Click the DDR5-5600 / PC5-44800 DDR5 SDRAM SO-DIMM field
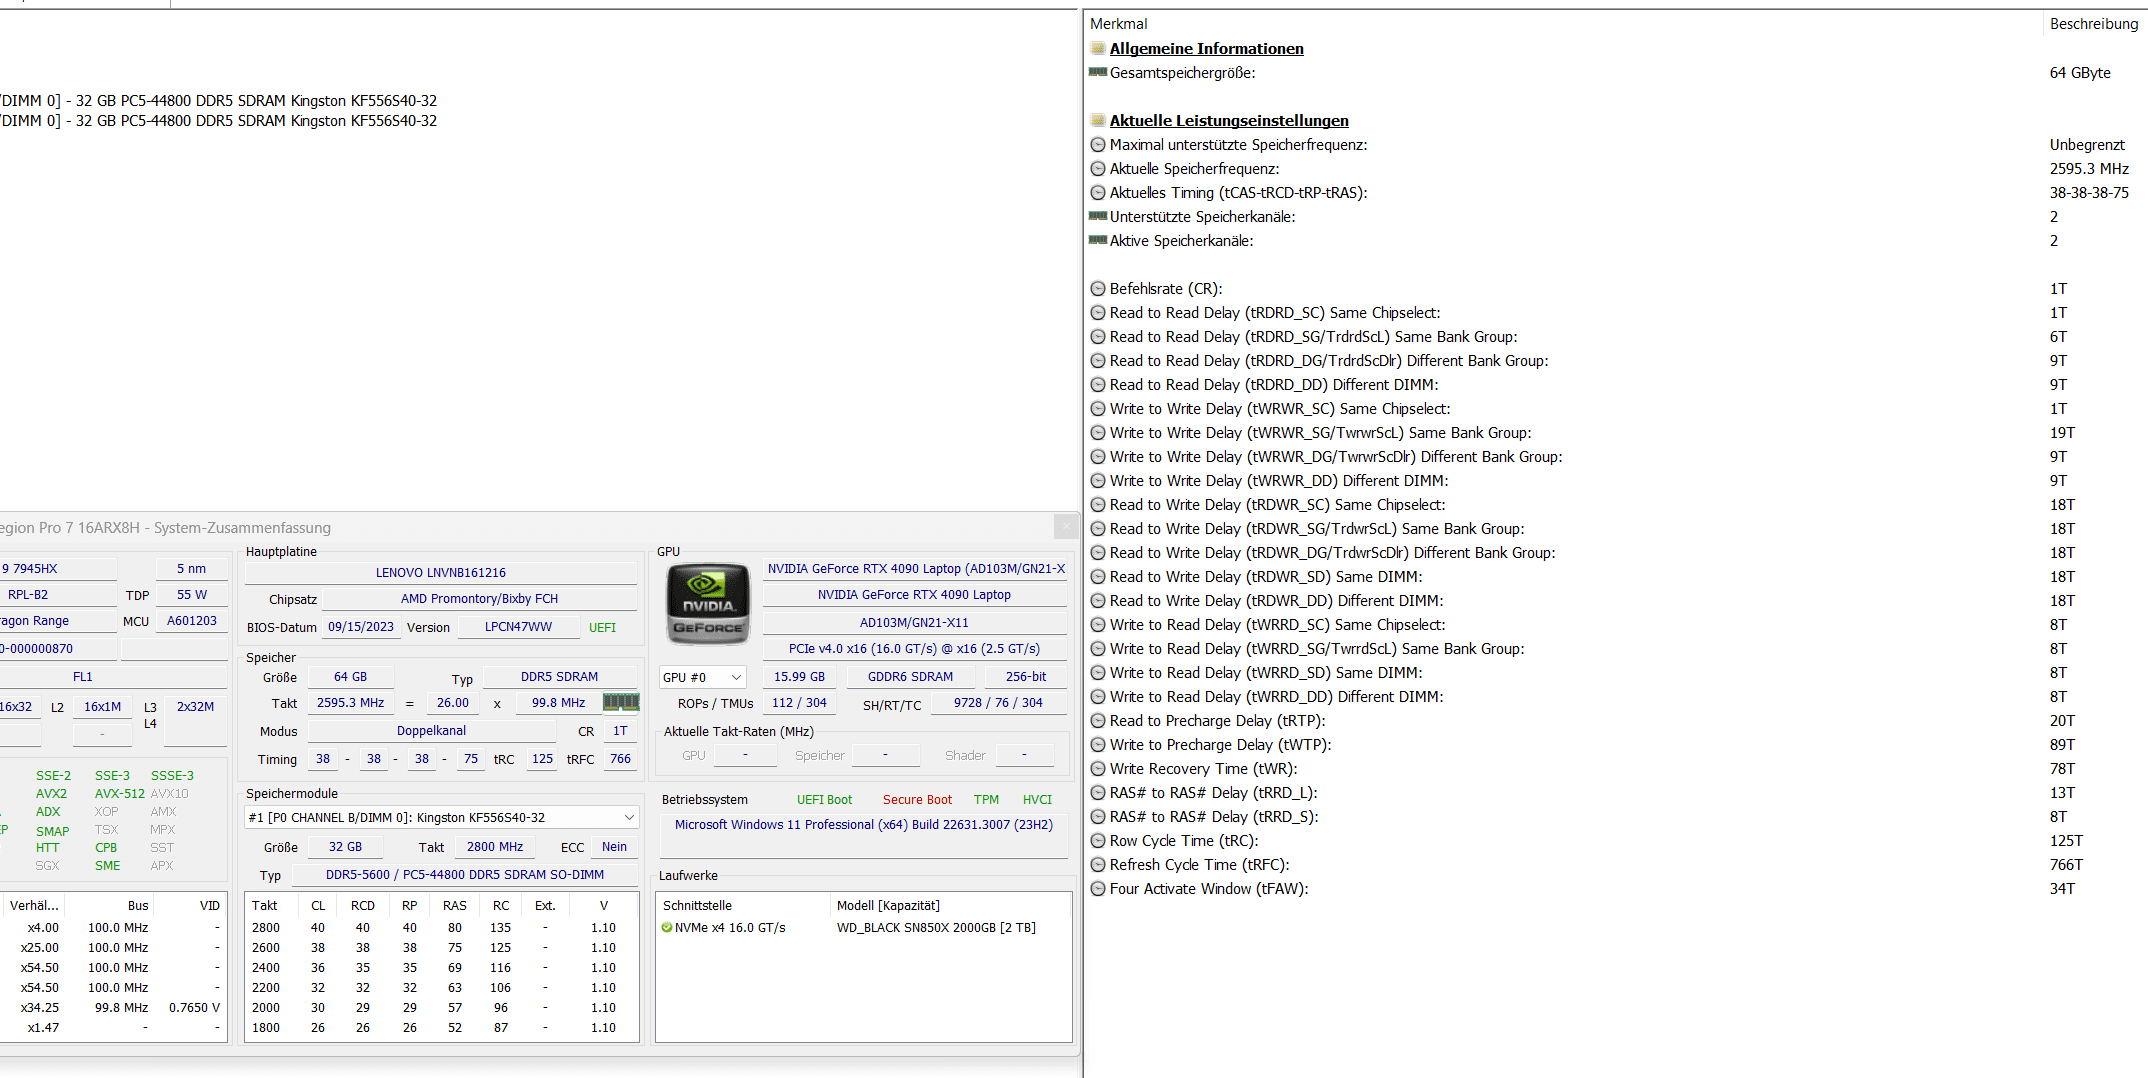 tap(465, 874)
